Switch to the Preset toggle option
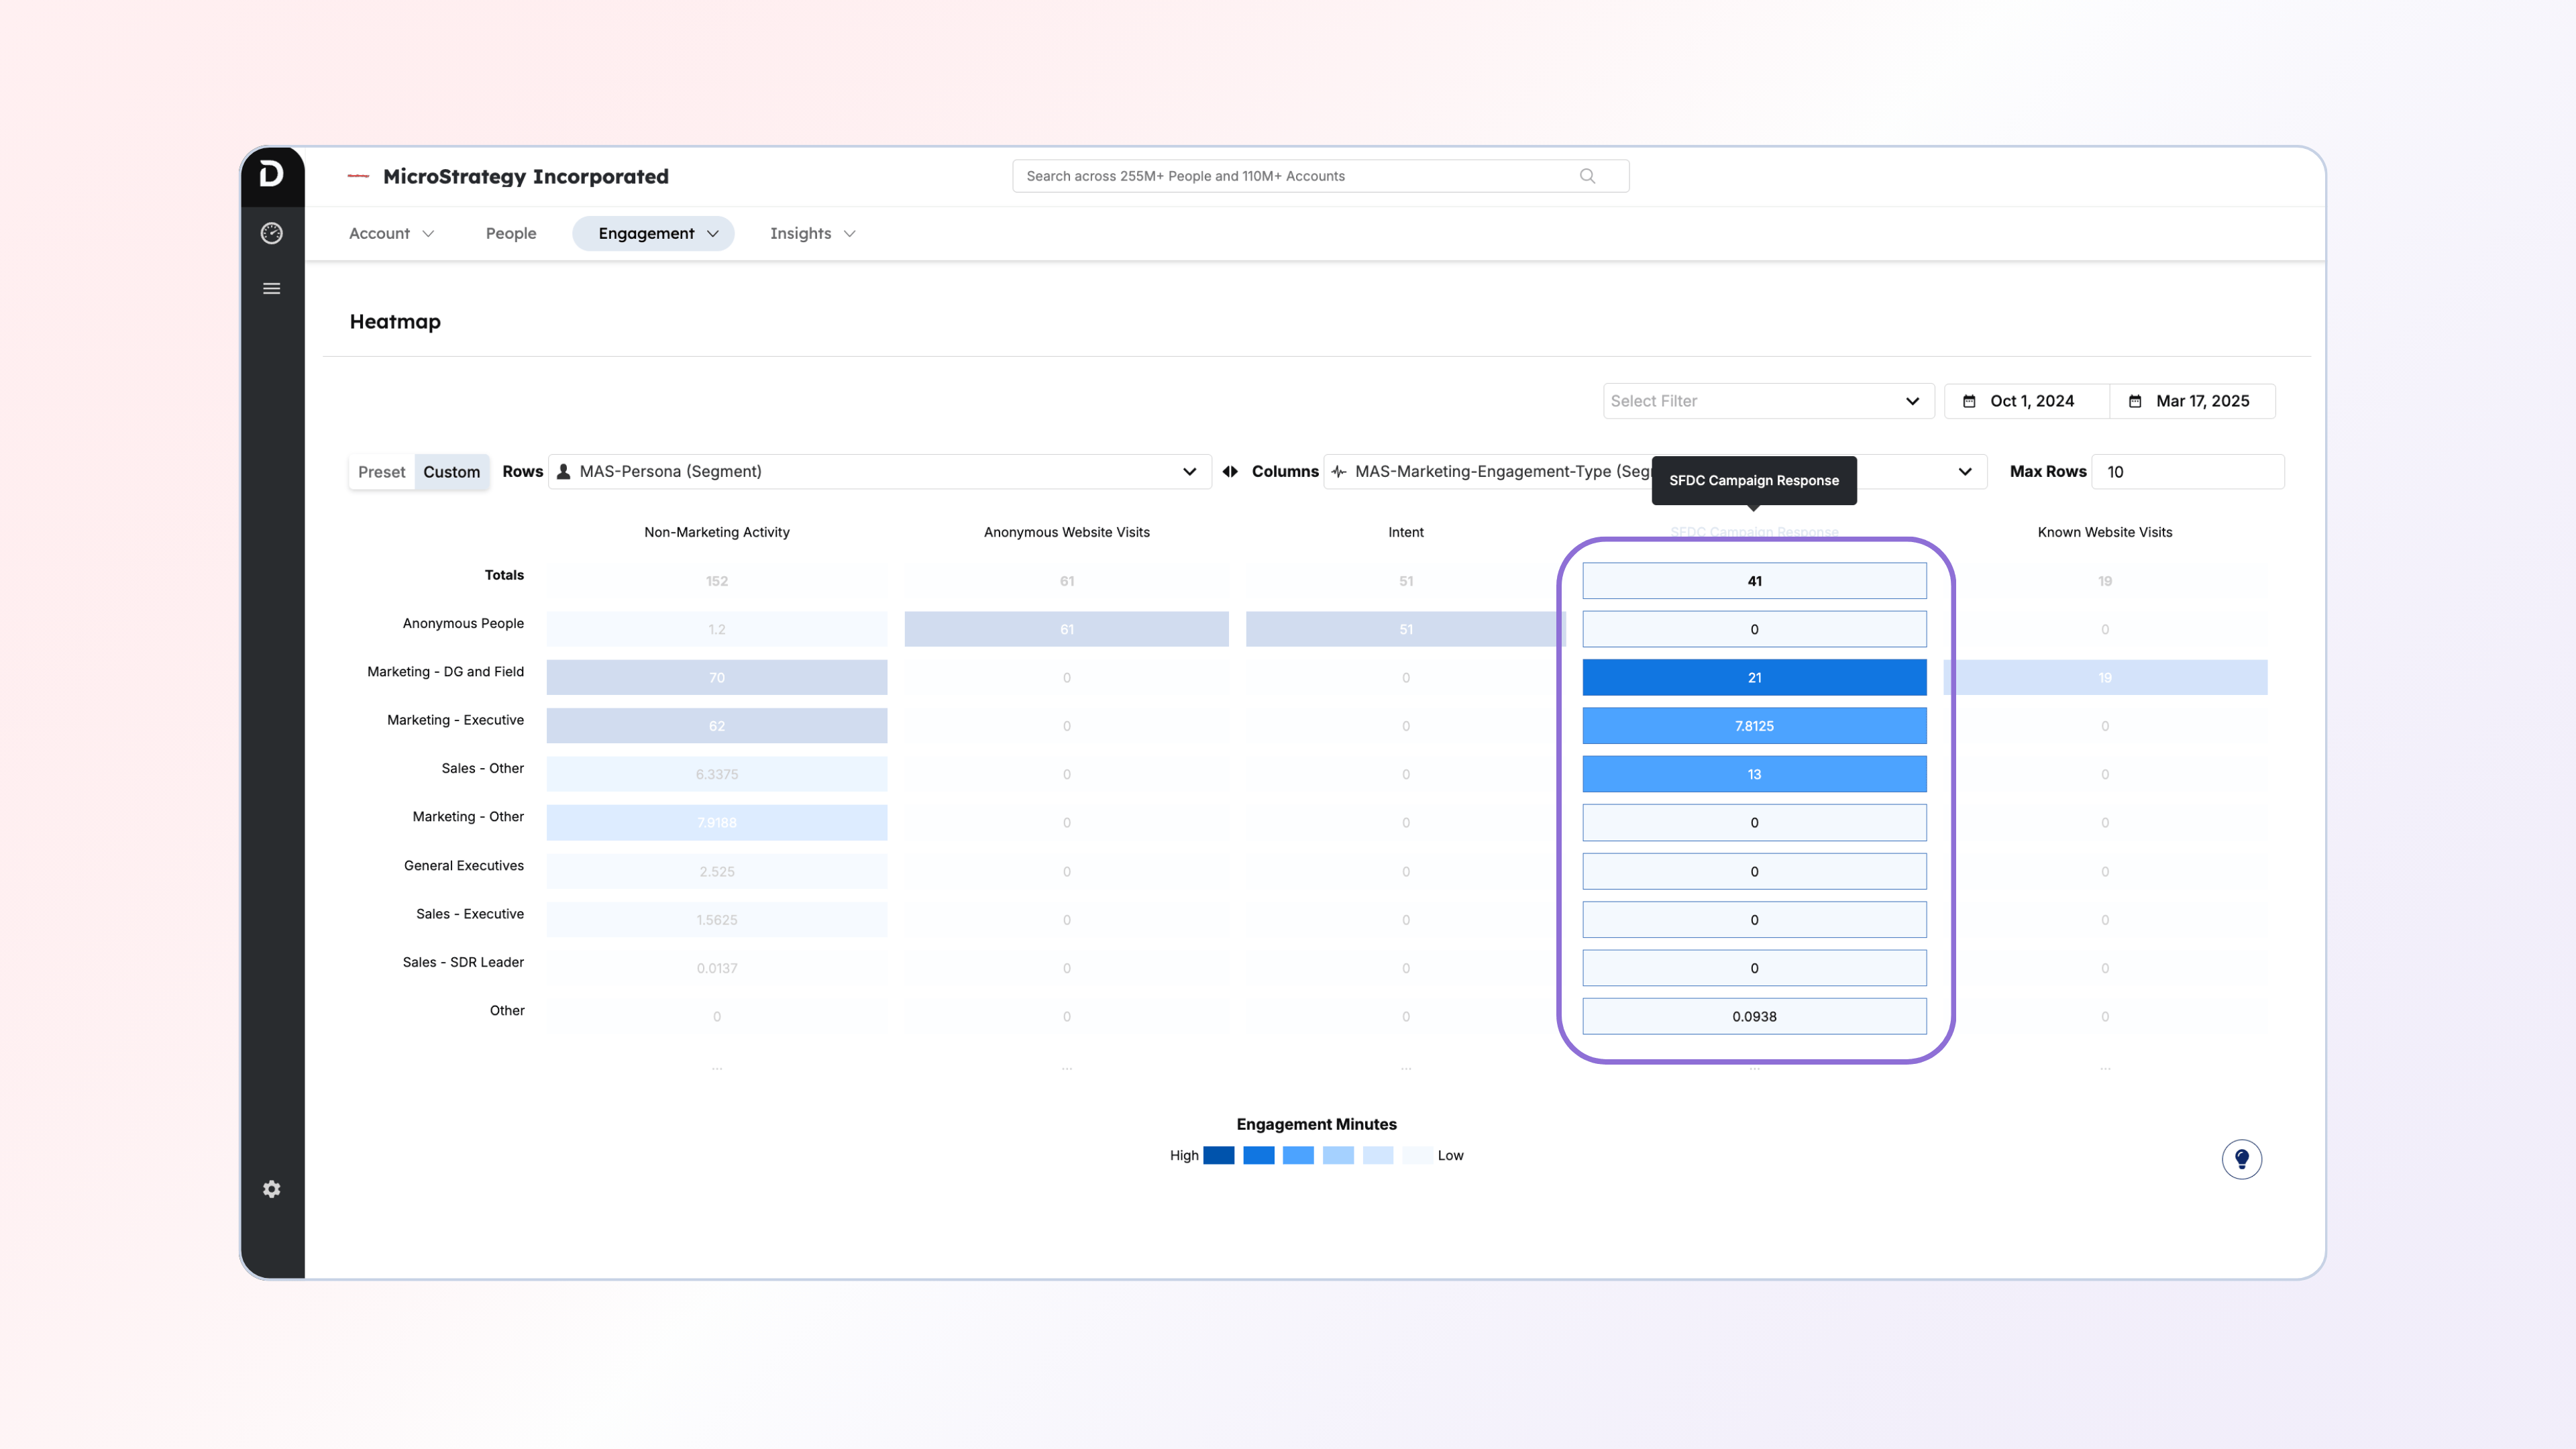 pos(381,472)
